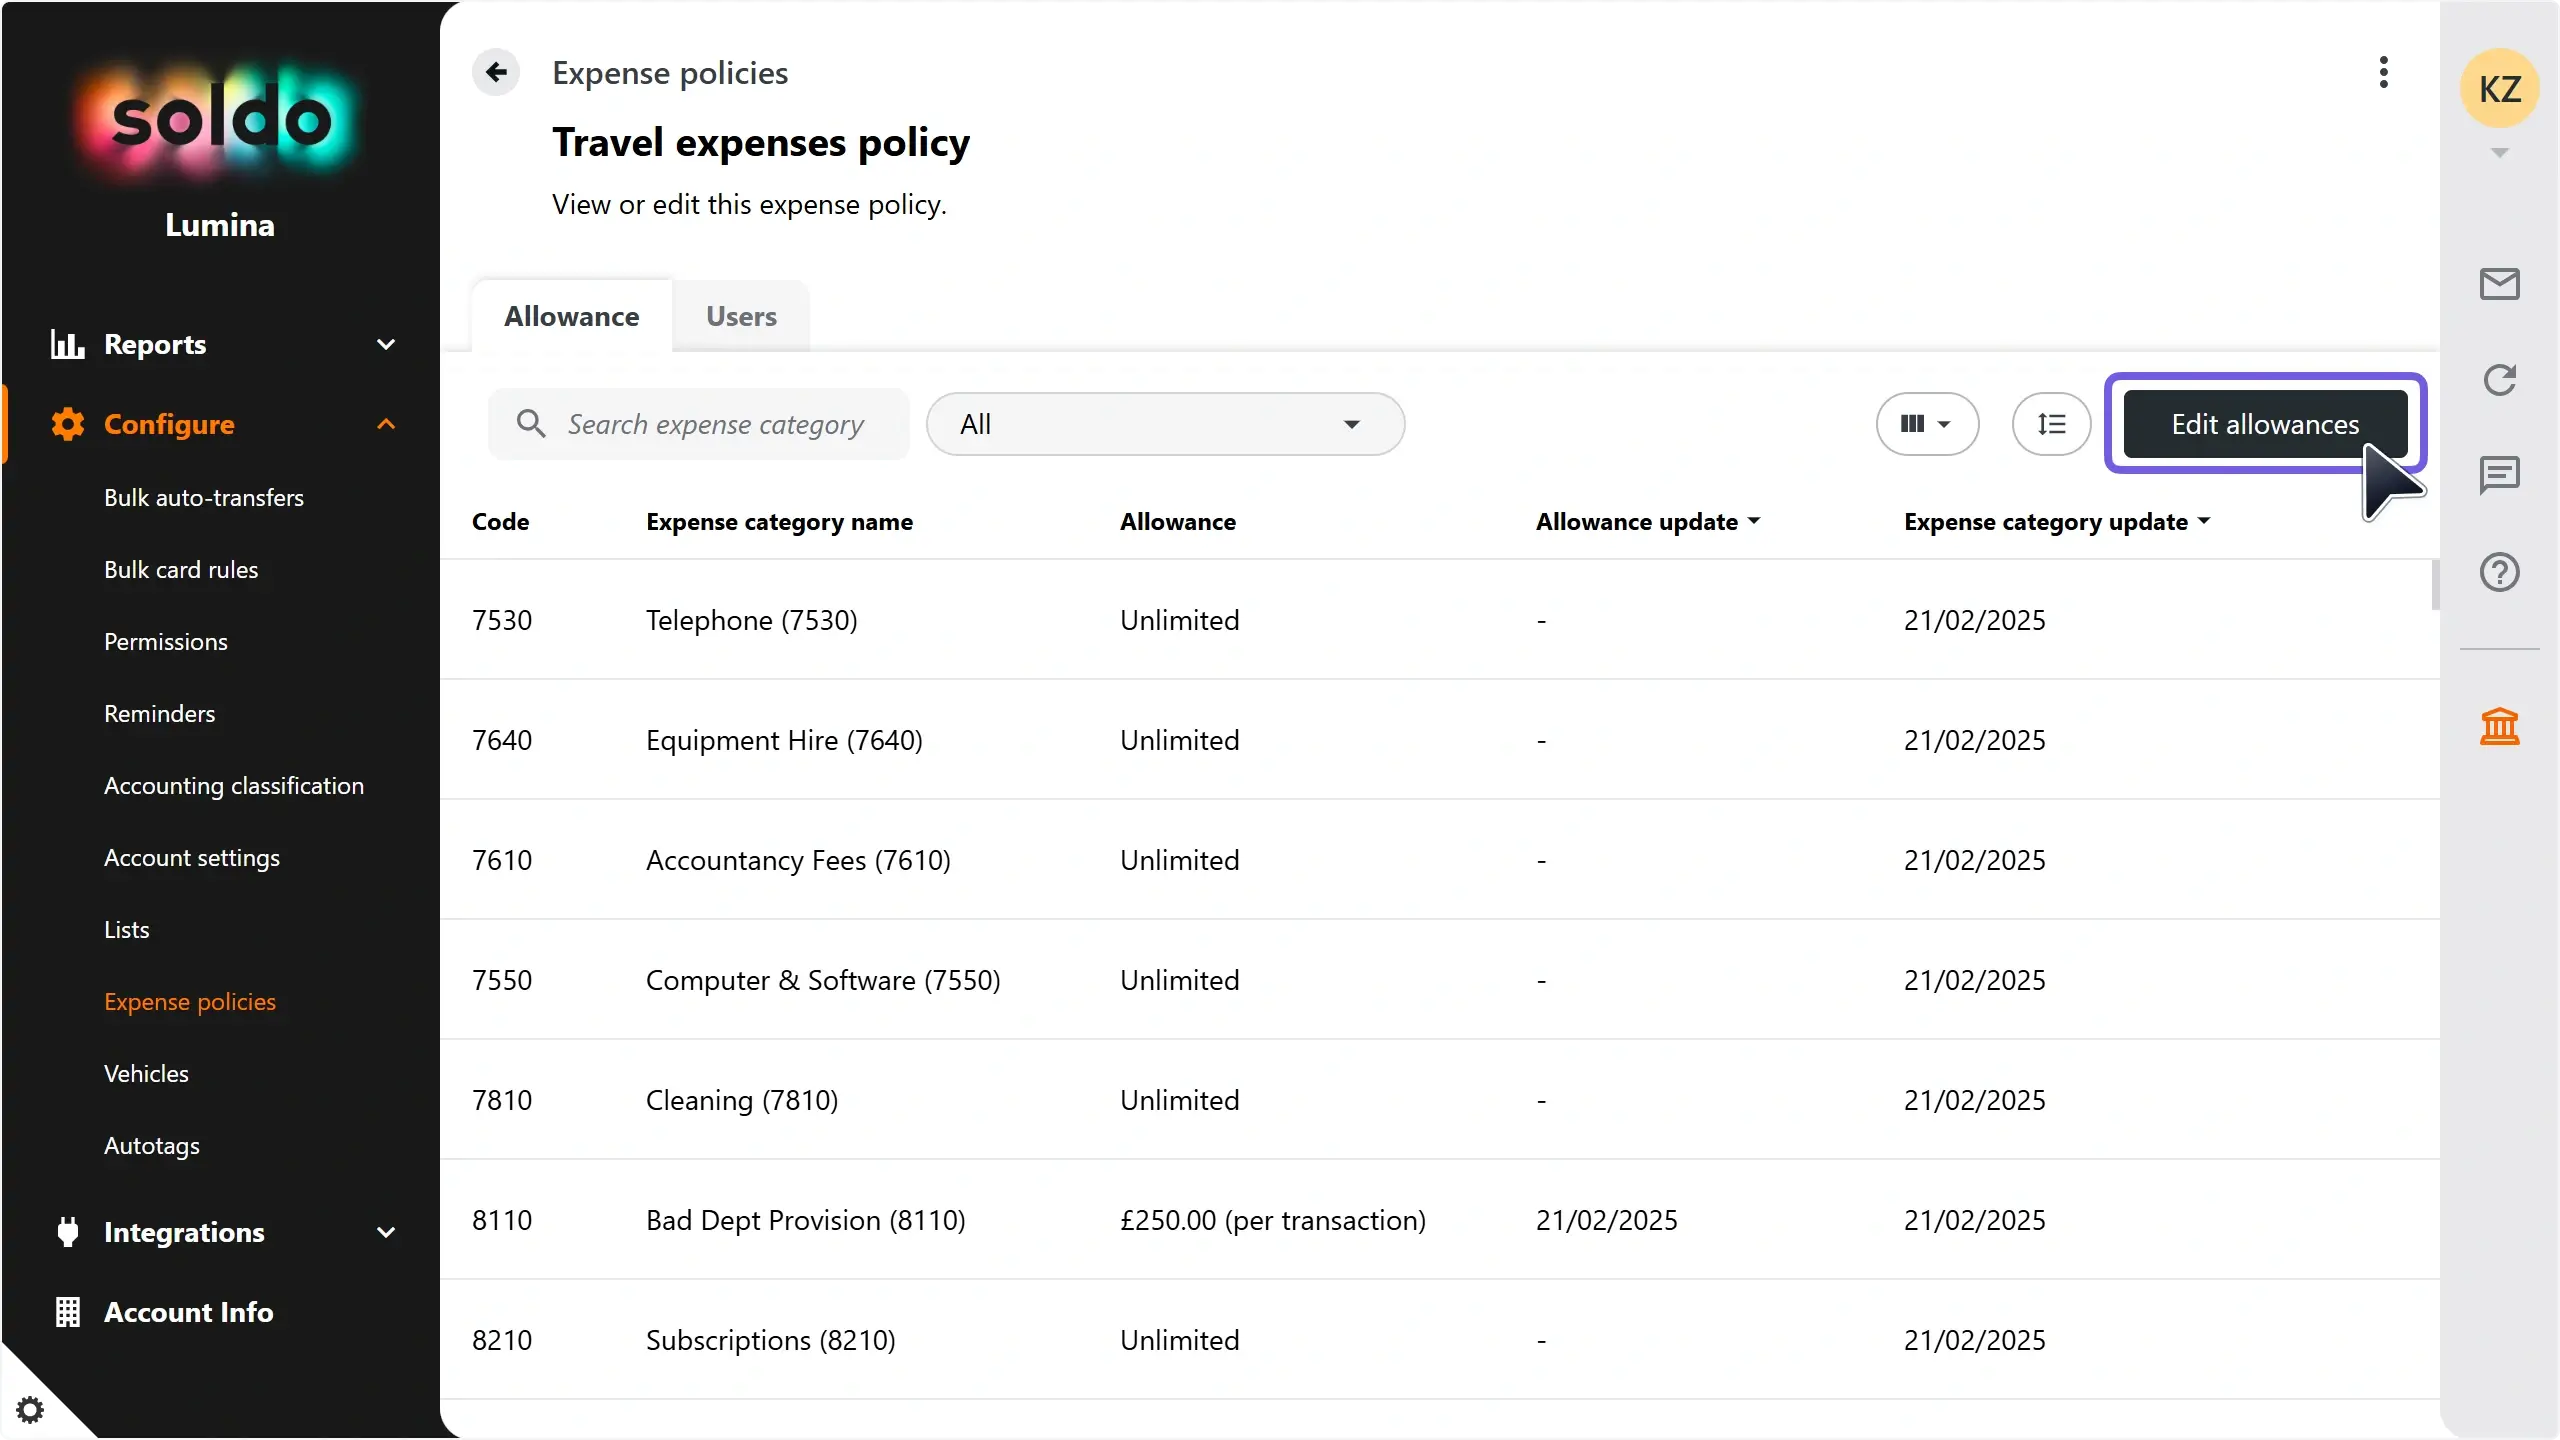The height and width of the screenshot is (1440, 2560).
Task: Click the Edit allowances button
Action: point(2265,424)
